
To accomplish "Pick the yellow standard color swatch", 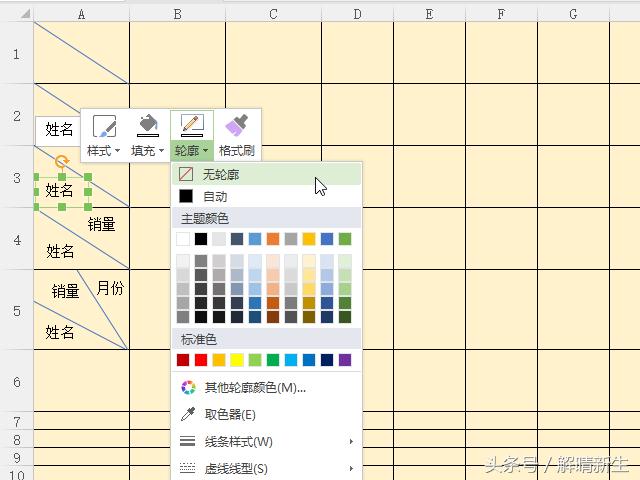I will [237, 360].
